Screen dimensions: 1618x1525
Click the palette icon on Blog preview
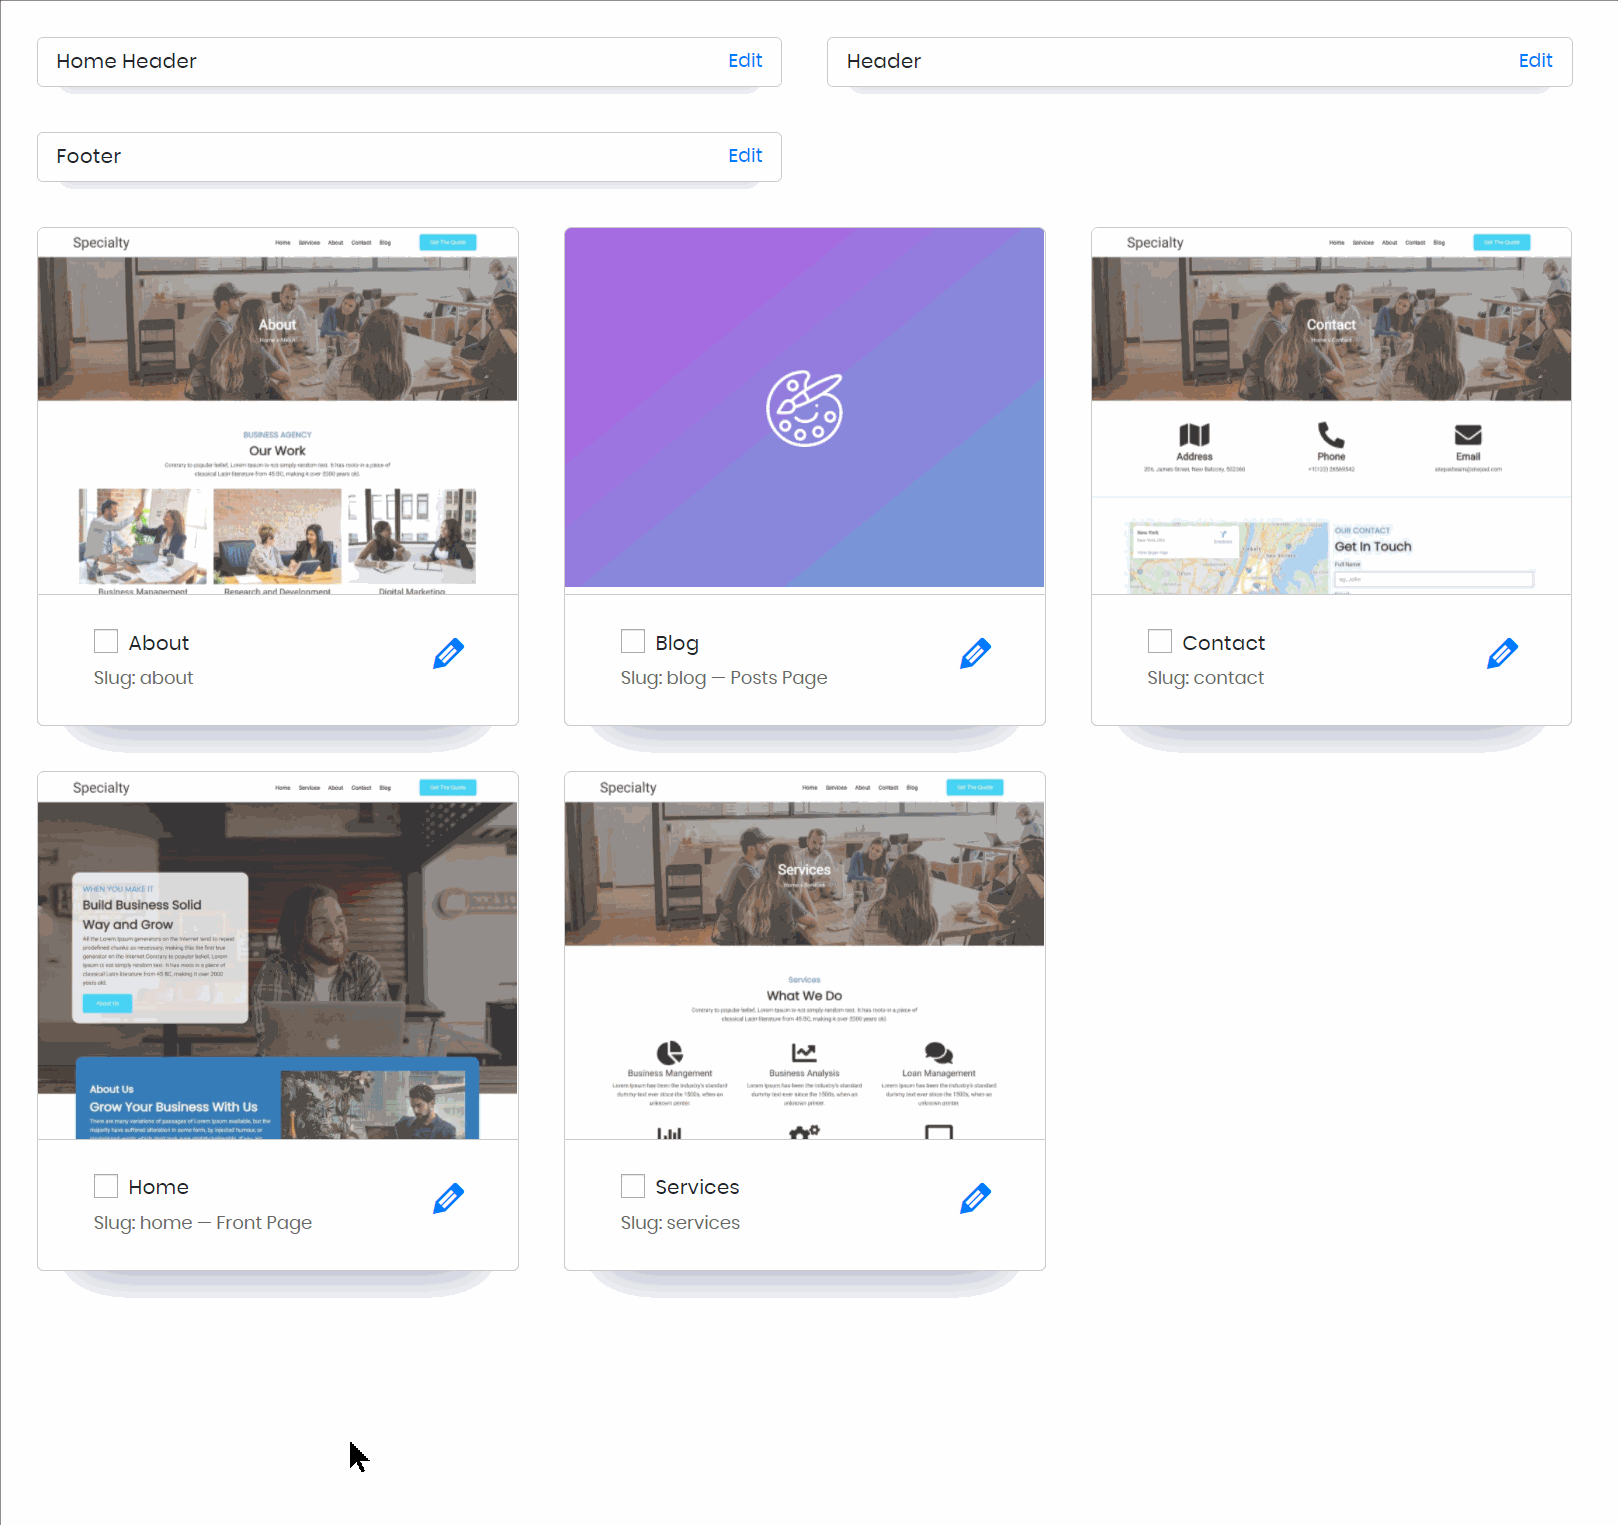click(x=804, y=408)
